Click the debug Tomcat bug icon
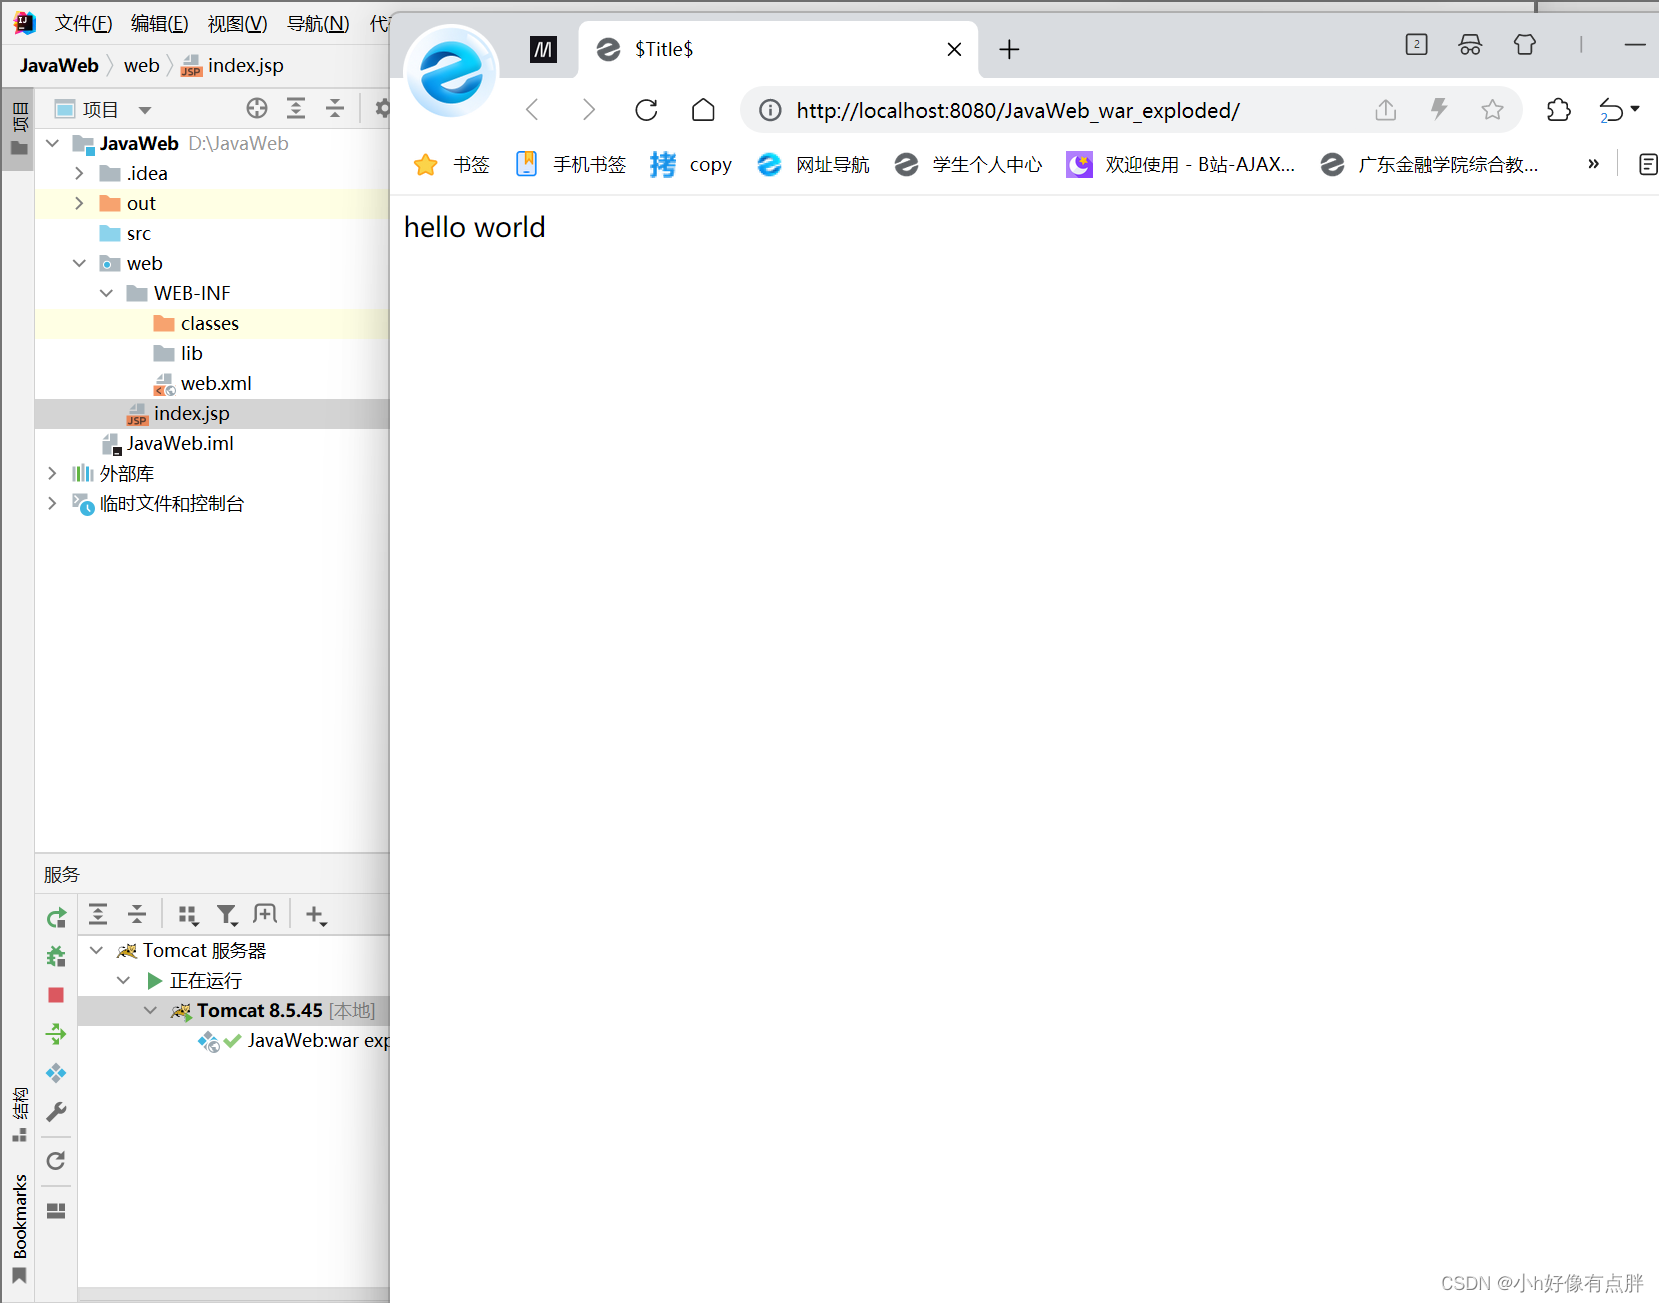 coord(56,956)
